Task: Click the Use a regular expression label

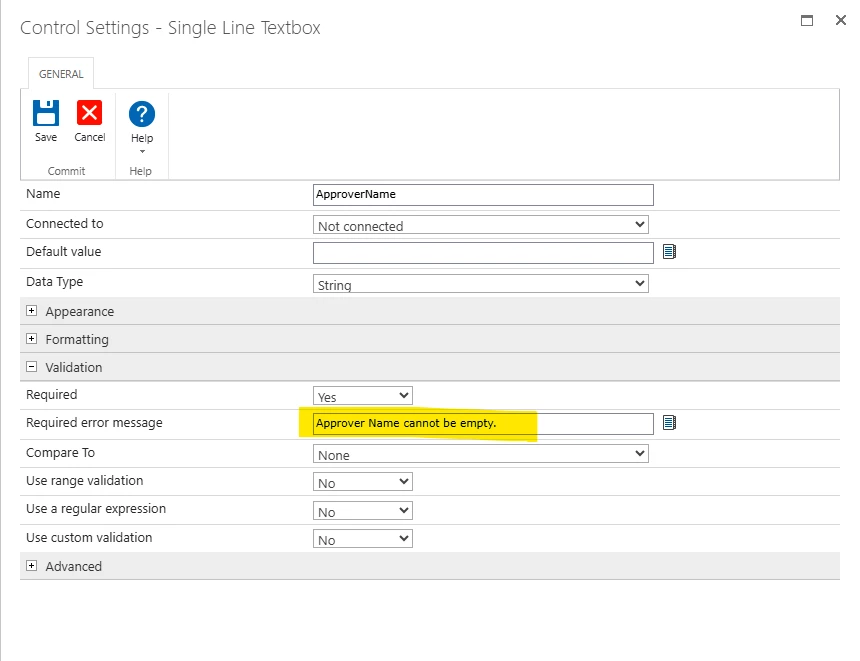Action: 96,509
